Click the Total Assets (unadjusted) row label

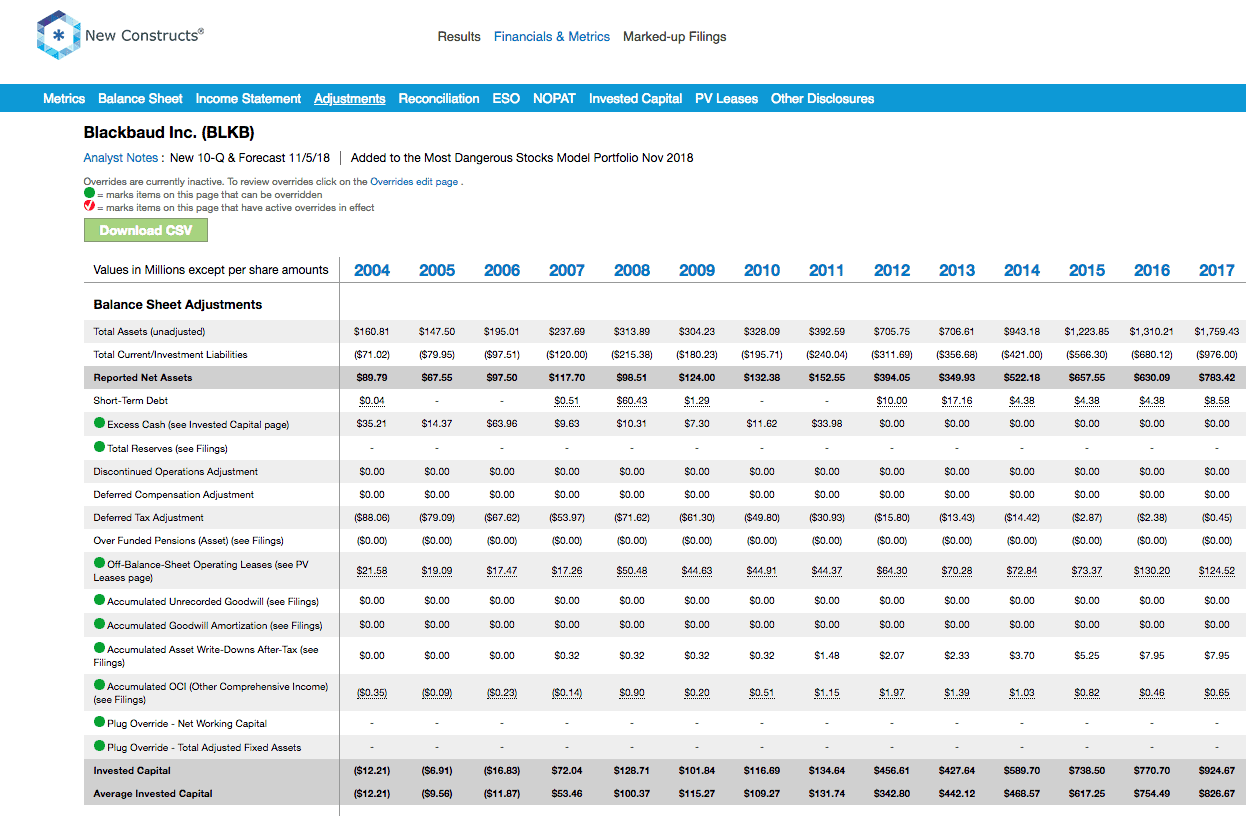pos(149,331)
